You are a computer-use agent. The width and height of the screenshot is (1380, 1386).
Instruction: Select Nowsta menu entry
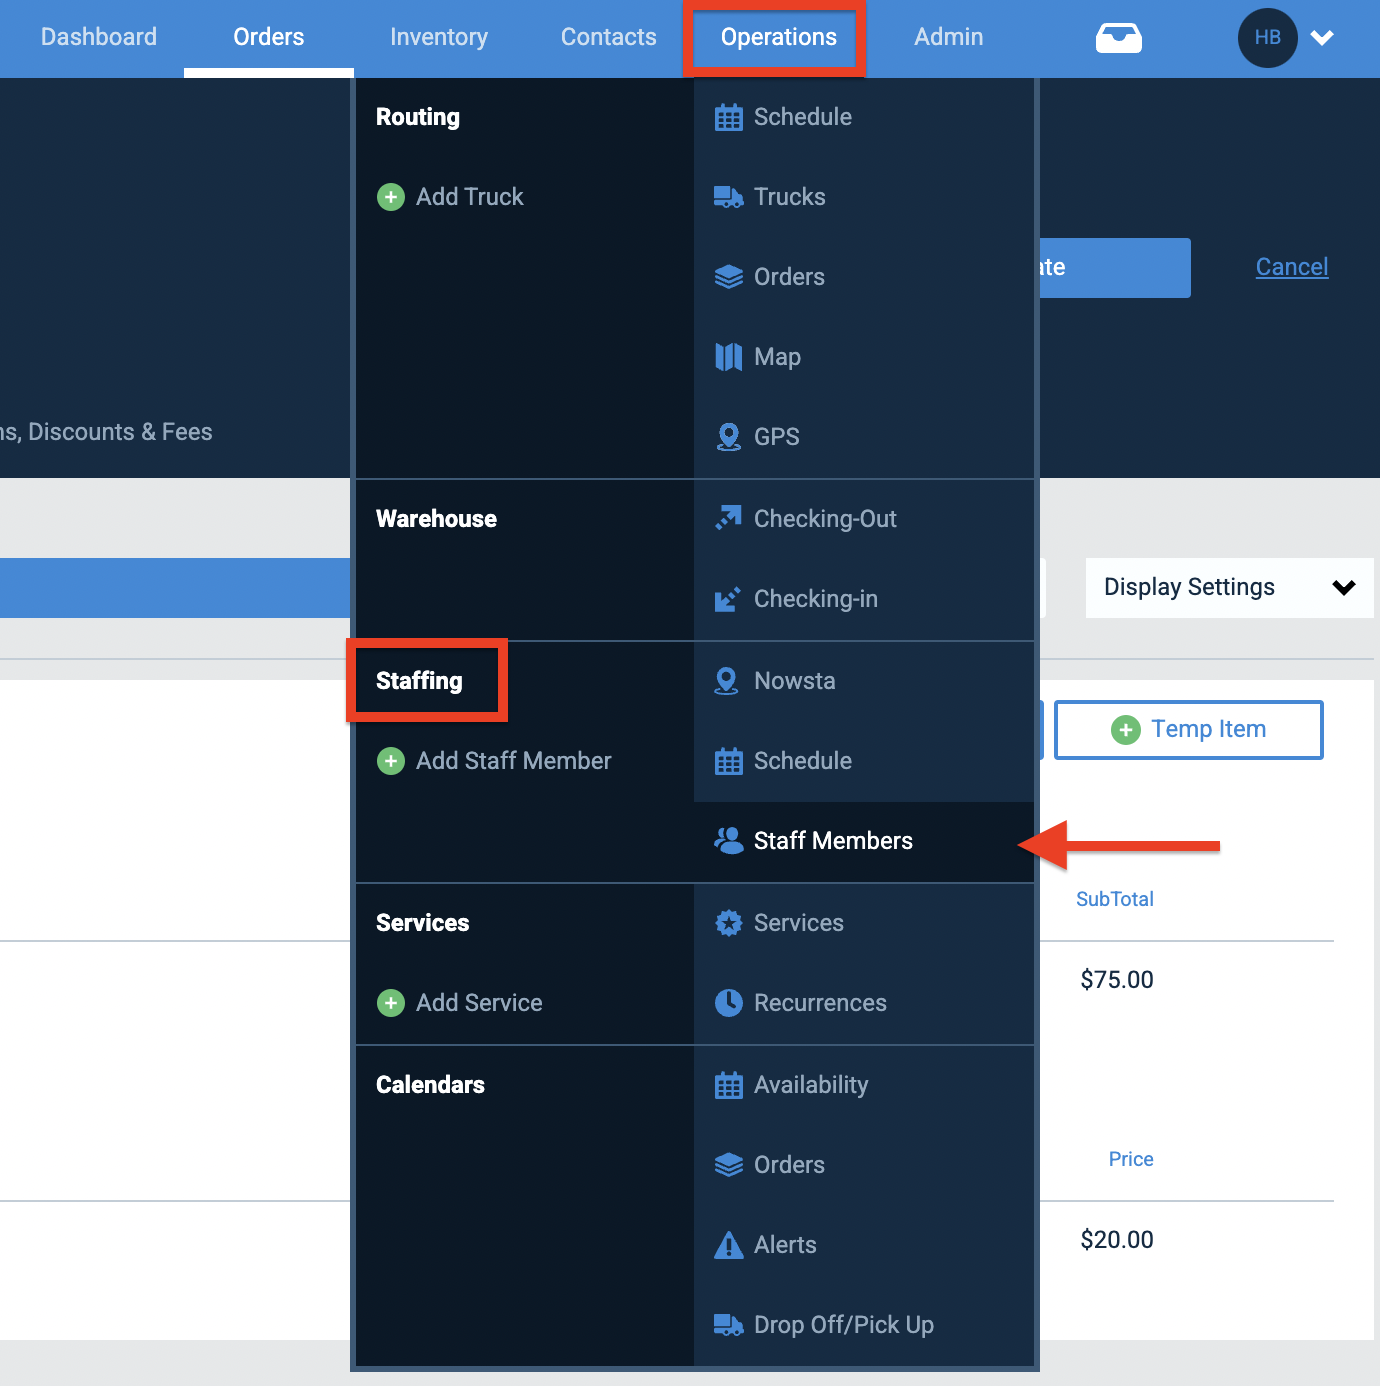tap(864, 681)
